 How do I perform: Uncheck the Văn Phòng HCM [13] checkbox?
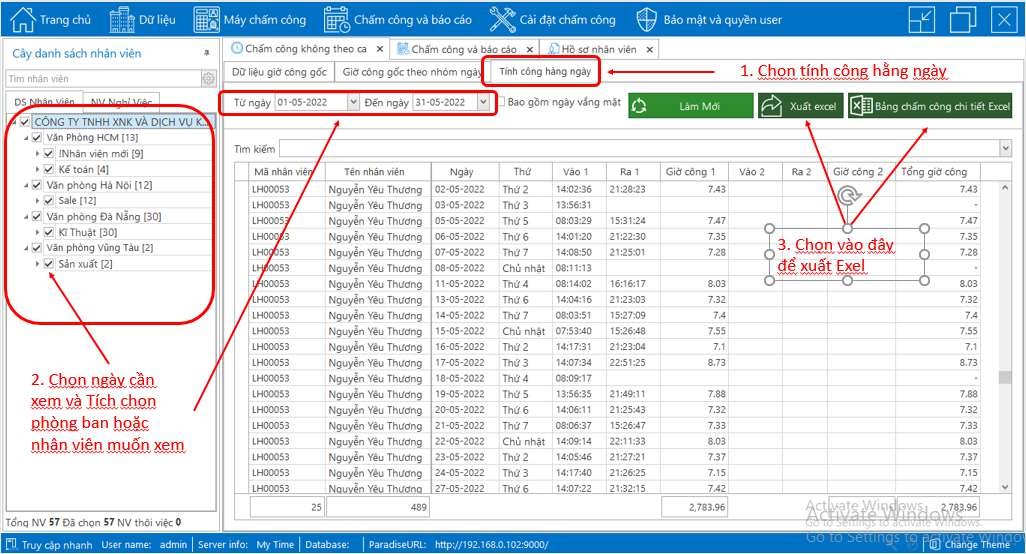coord(37,138)
